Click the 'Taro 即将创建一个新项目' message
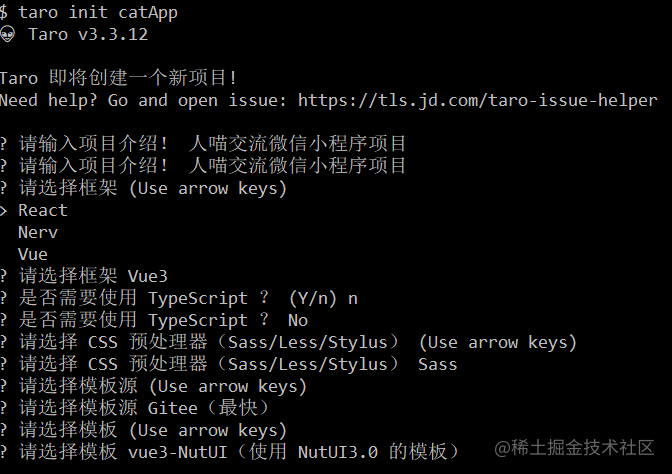Screen dimensions: 672x474 click(118, 78)
